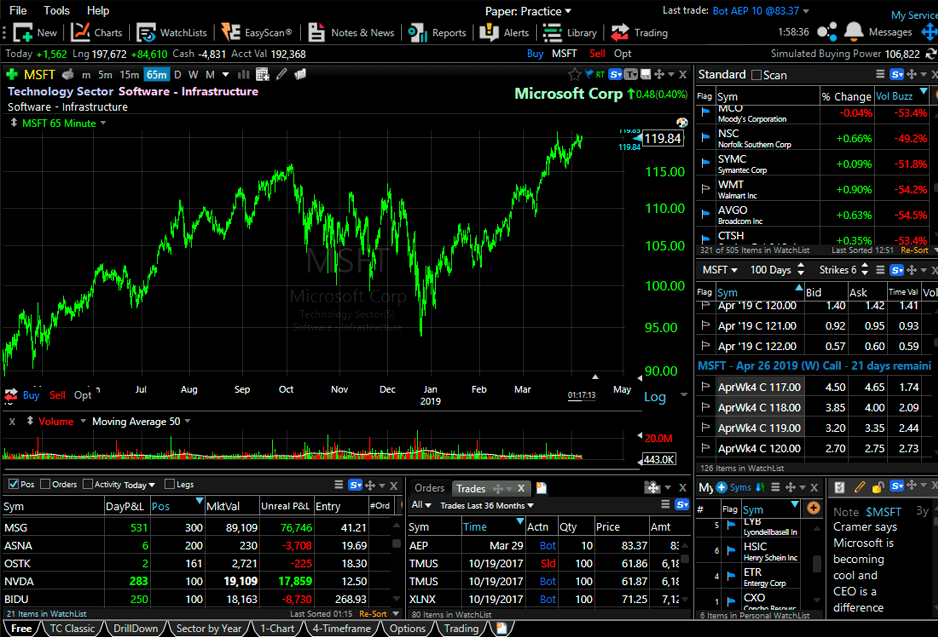This screenshot has height=637, width=938.
Task: Select the D daily timeframe button
Action: click(177, 75)
